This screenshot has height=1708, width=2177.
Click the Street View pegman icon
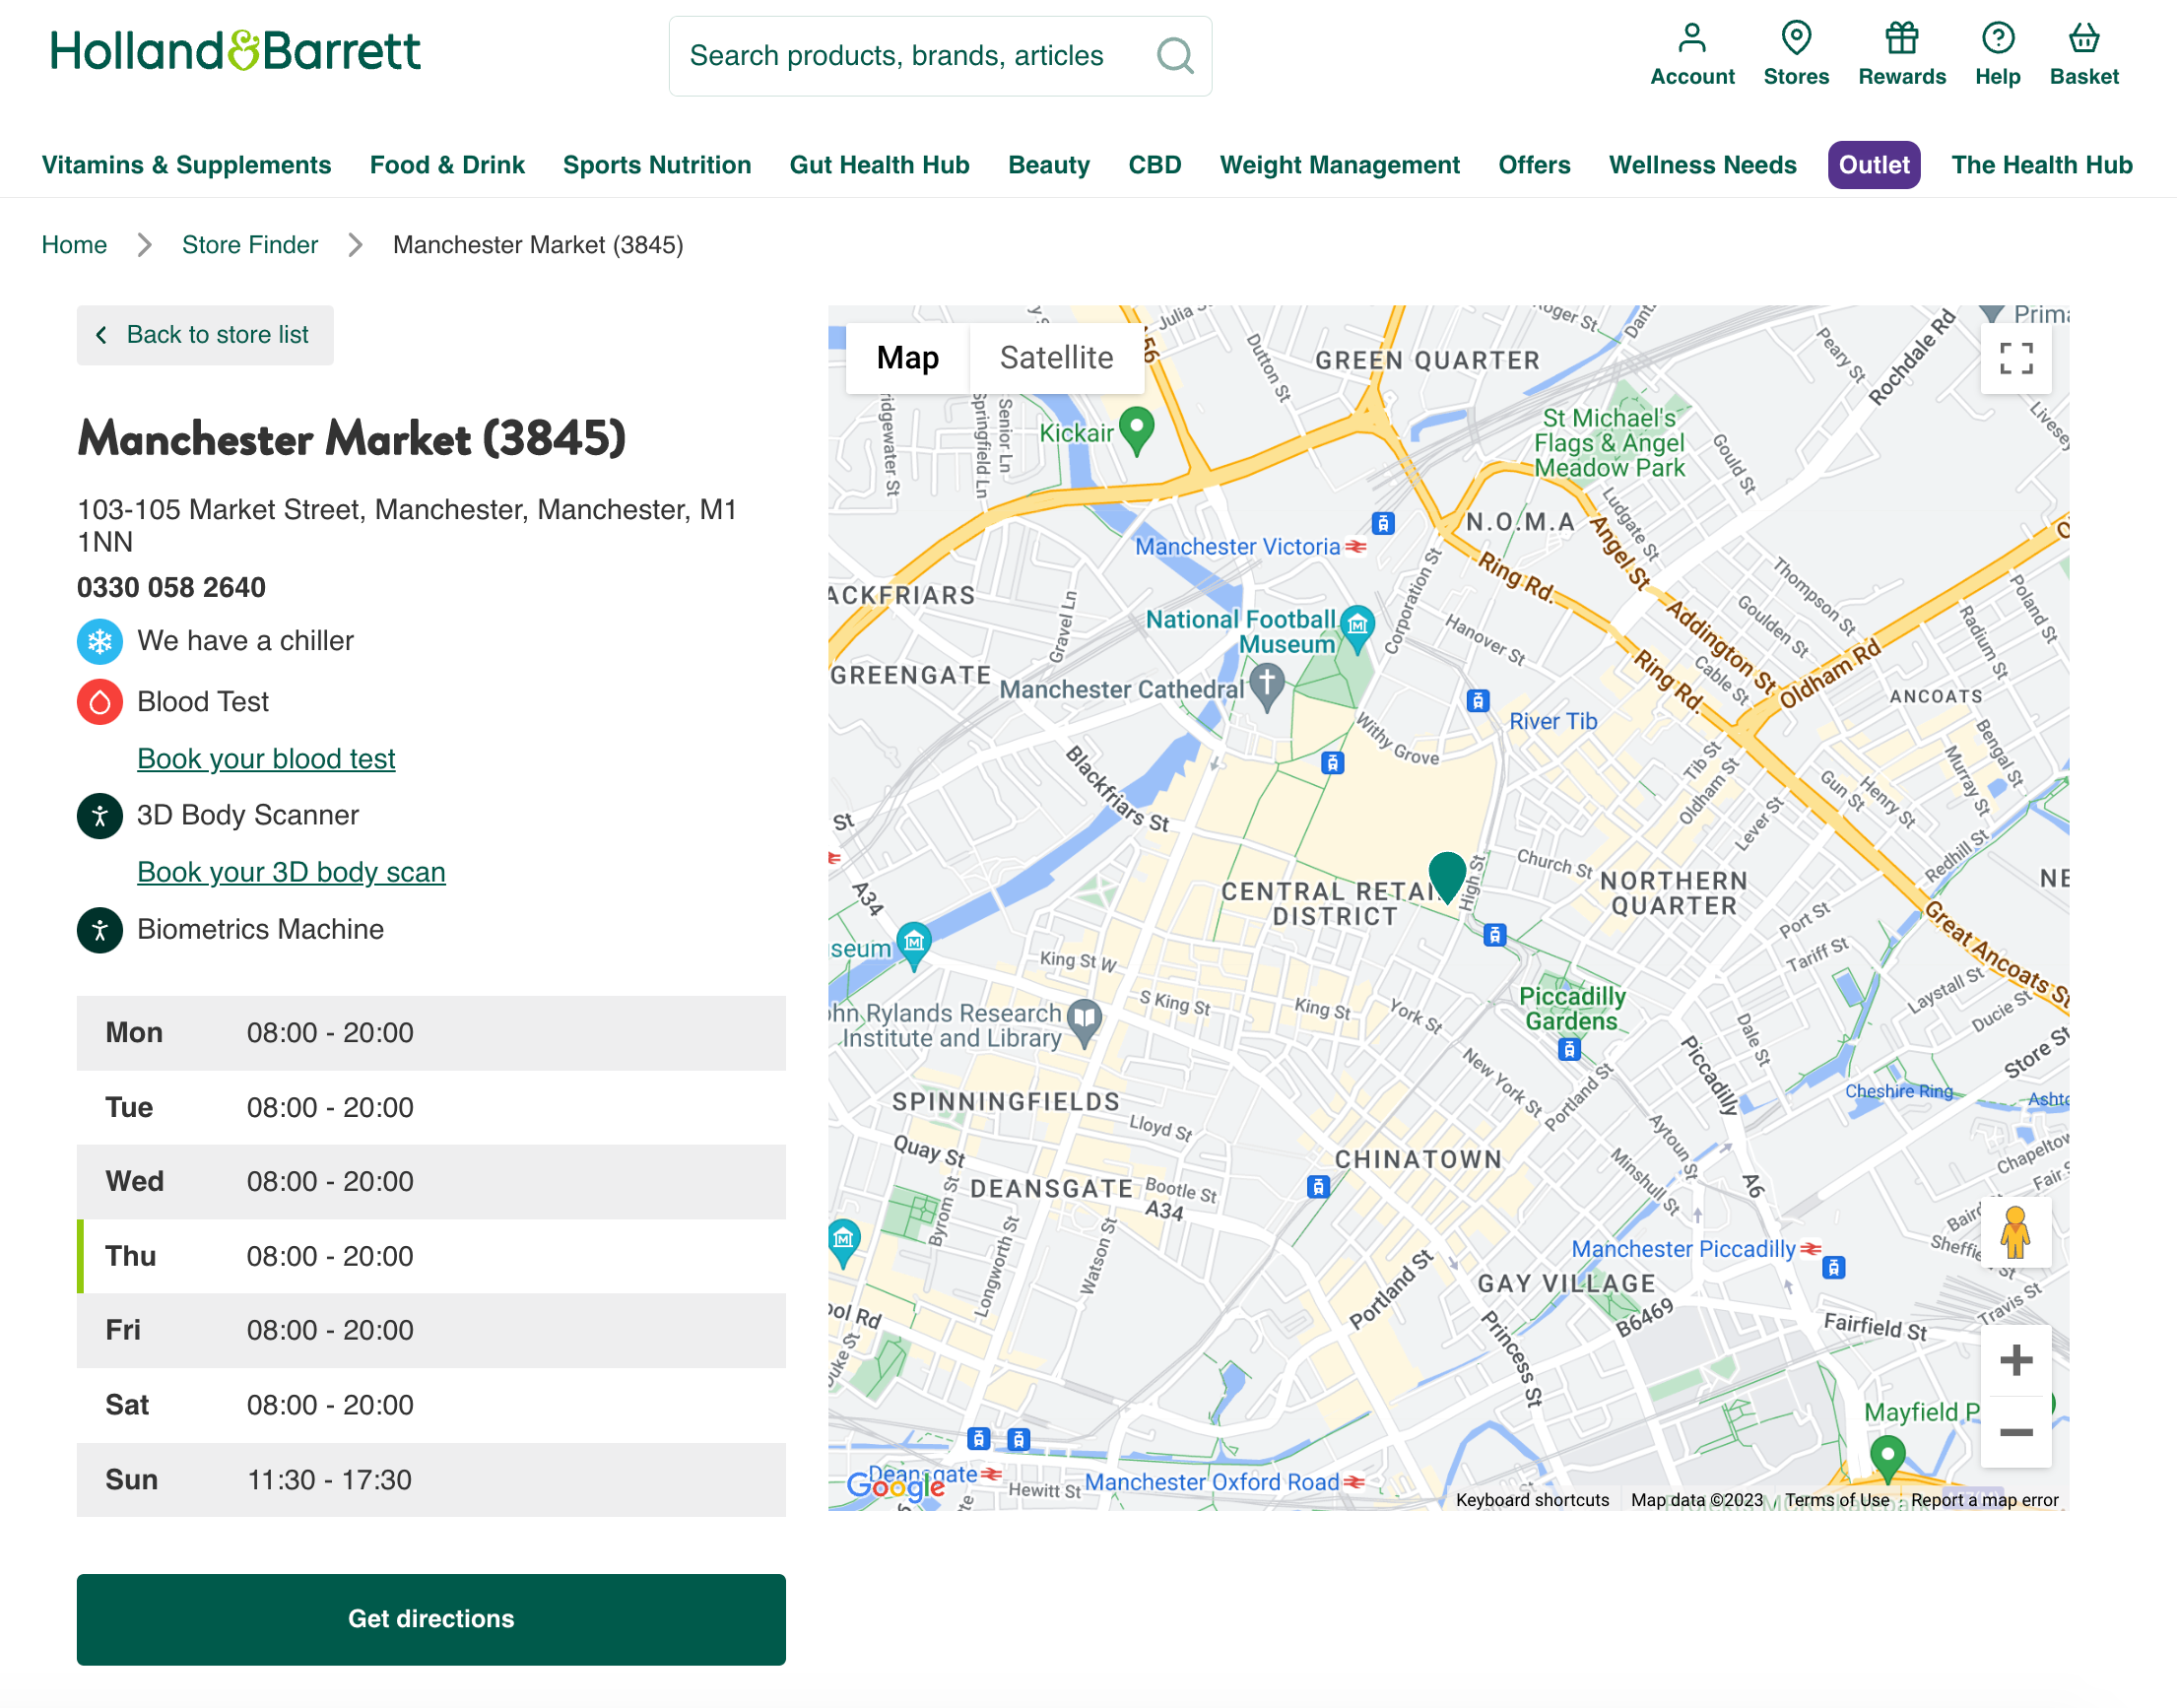point(2015,1232)
